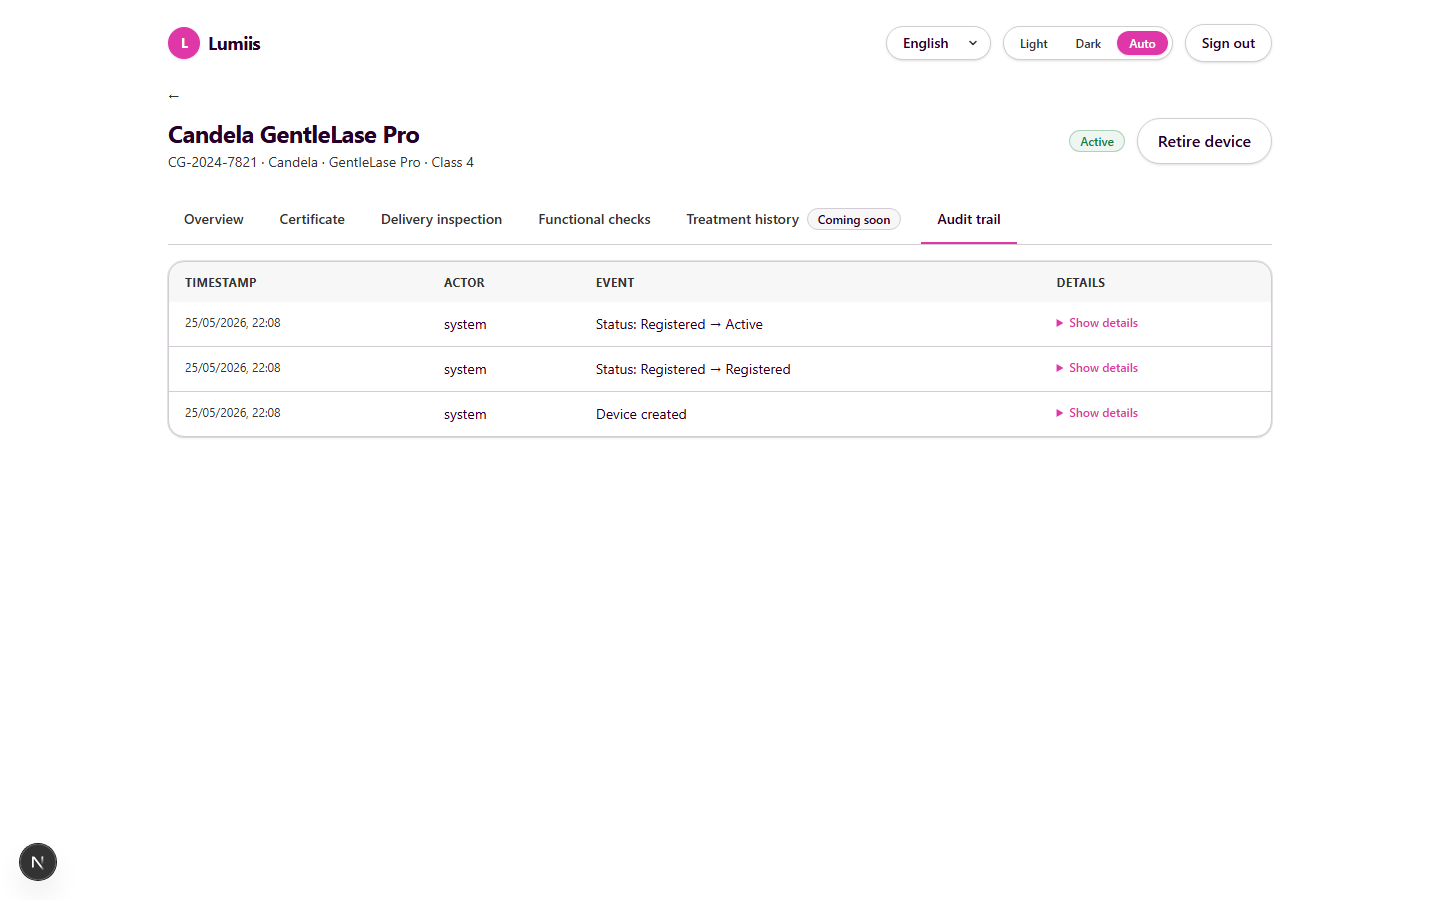The width and height of the screenshot is (1440, 900).
Task: Click the Lumiis brand name
Action: (x=234, y=43)
